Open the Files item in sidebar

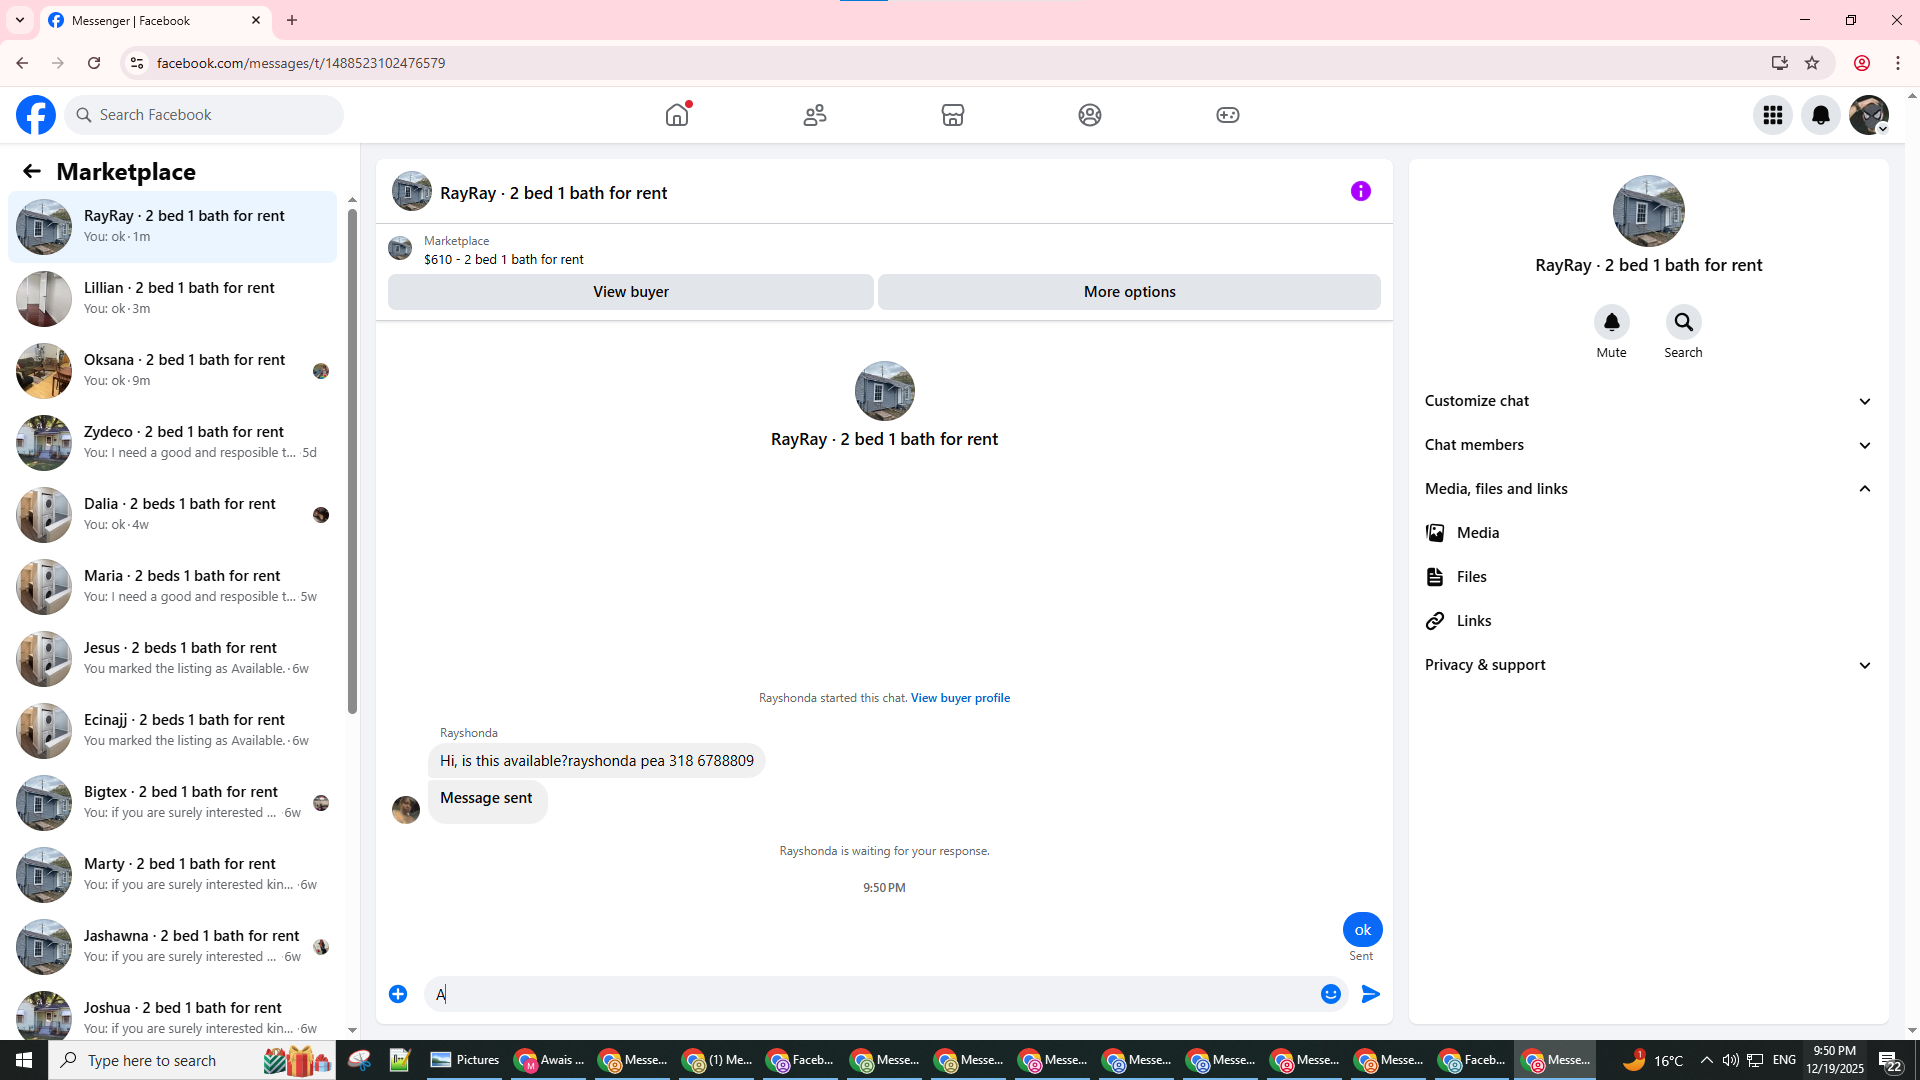1471,577
